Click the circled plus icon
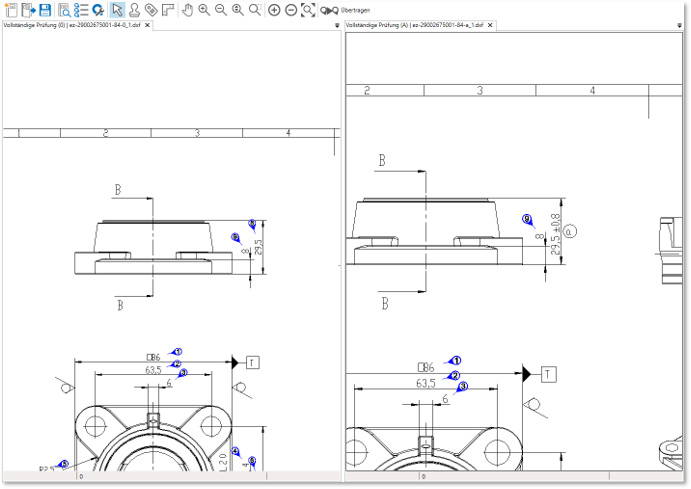Viewport: 691px width, 489px height. 274,10
